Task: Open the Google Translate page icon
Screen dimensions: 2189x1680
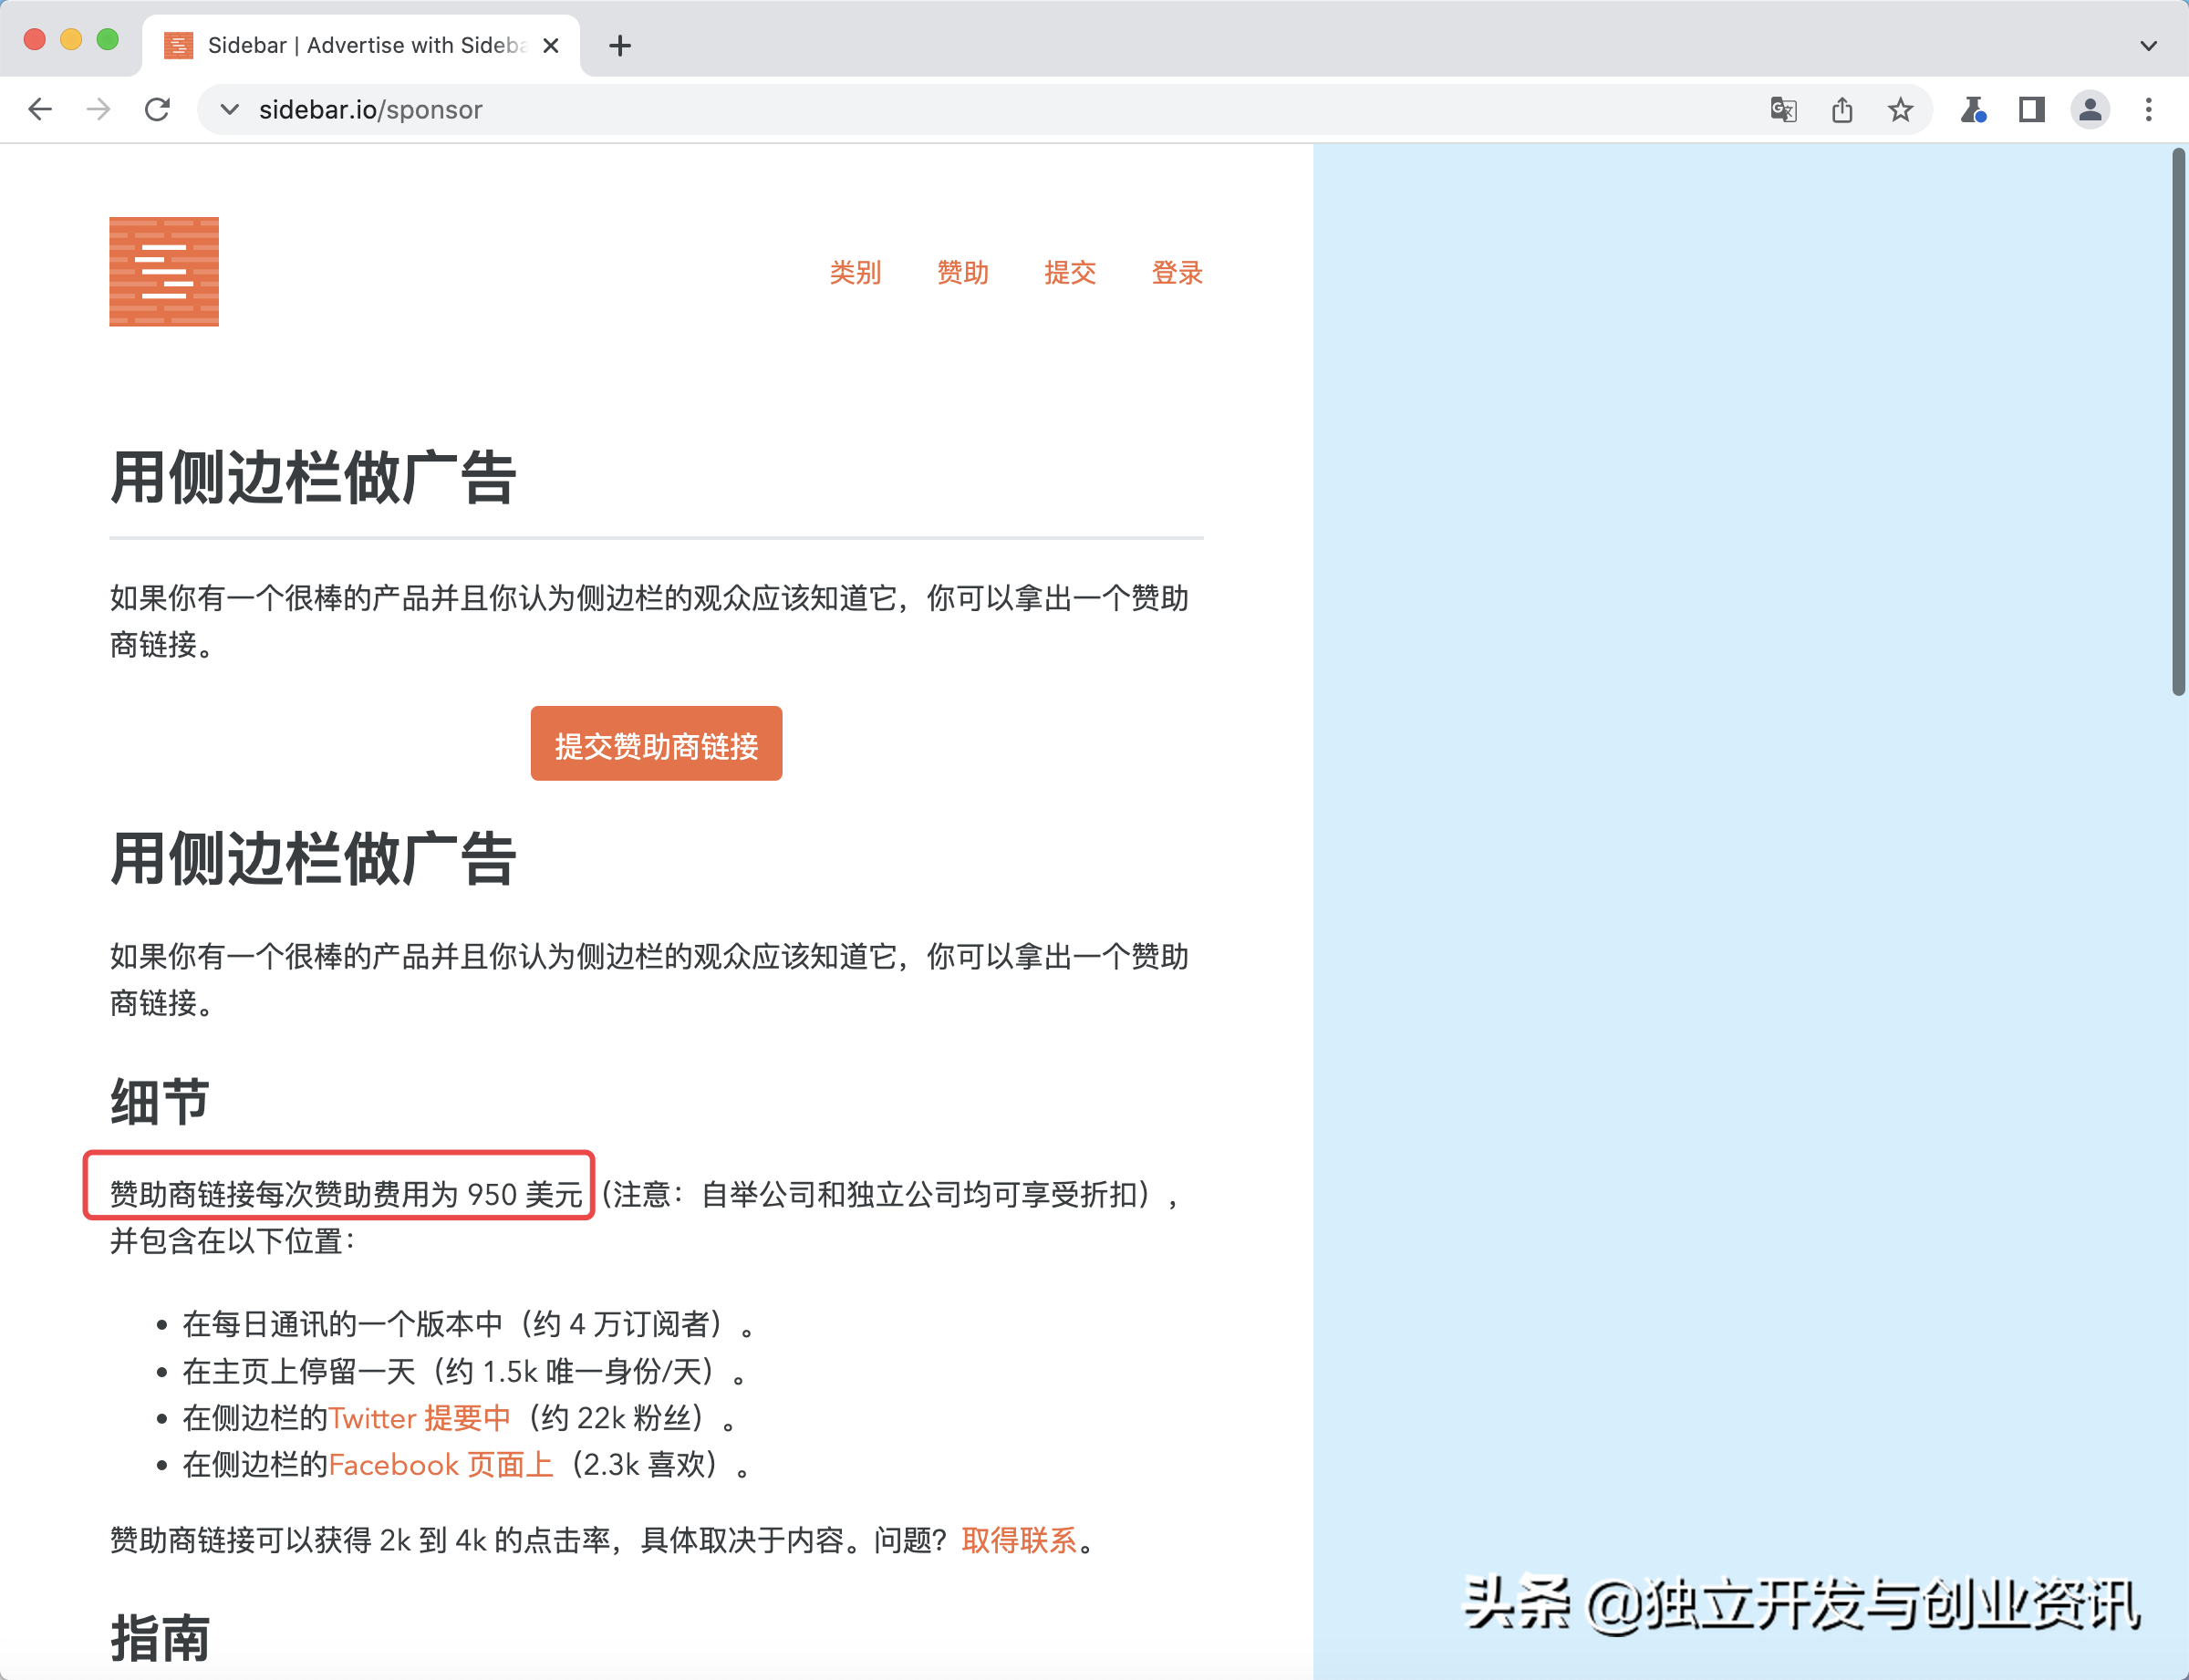Action: (1783, 110)
